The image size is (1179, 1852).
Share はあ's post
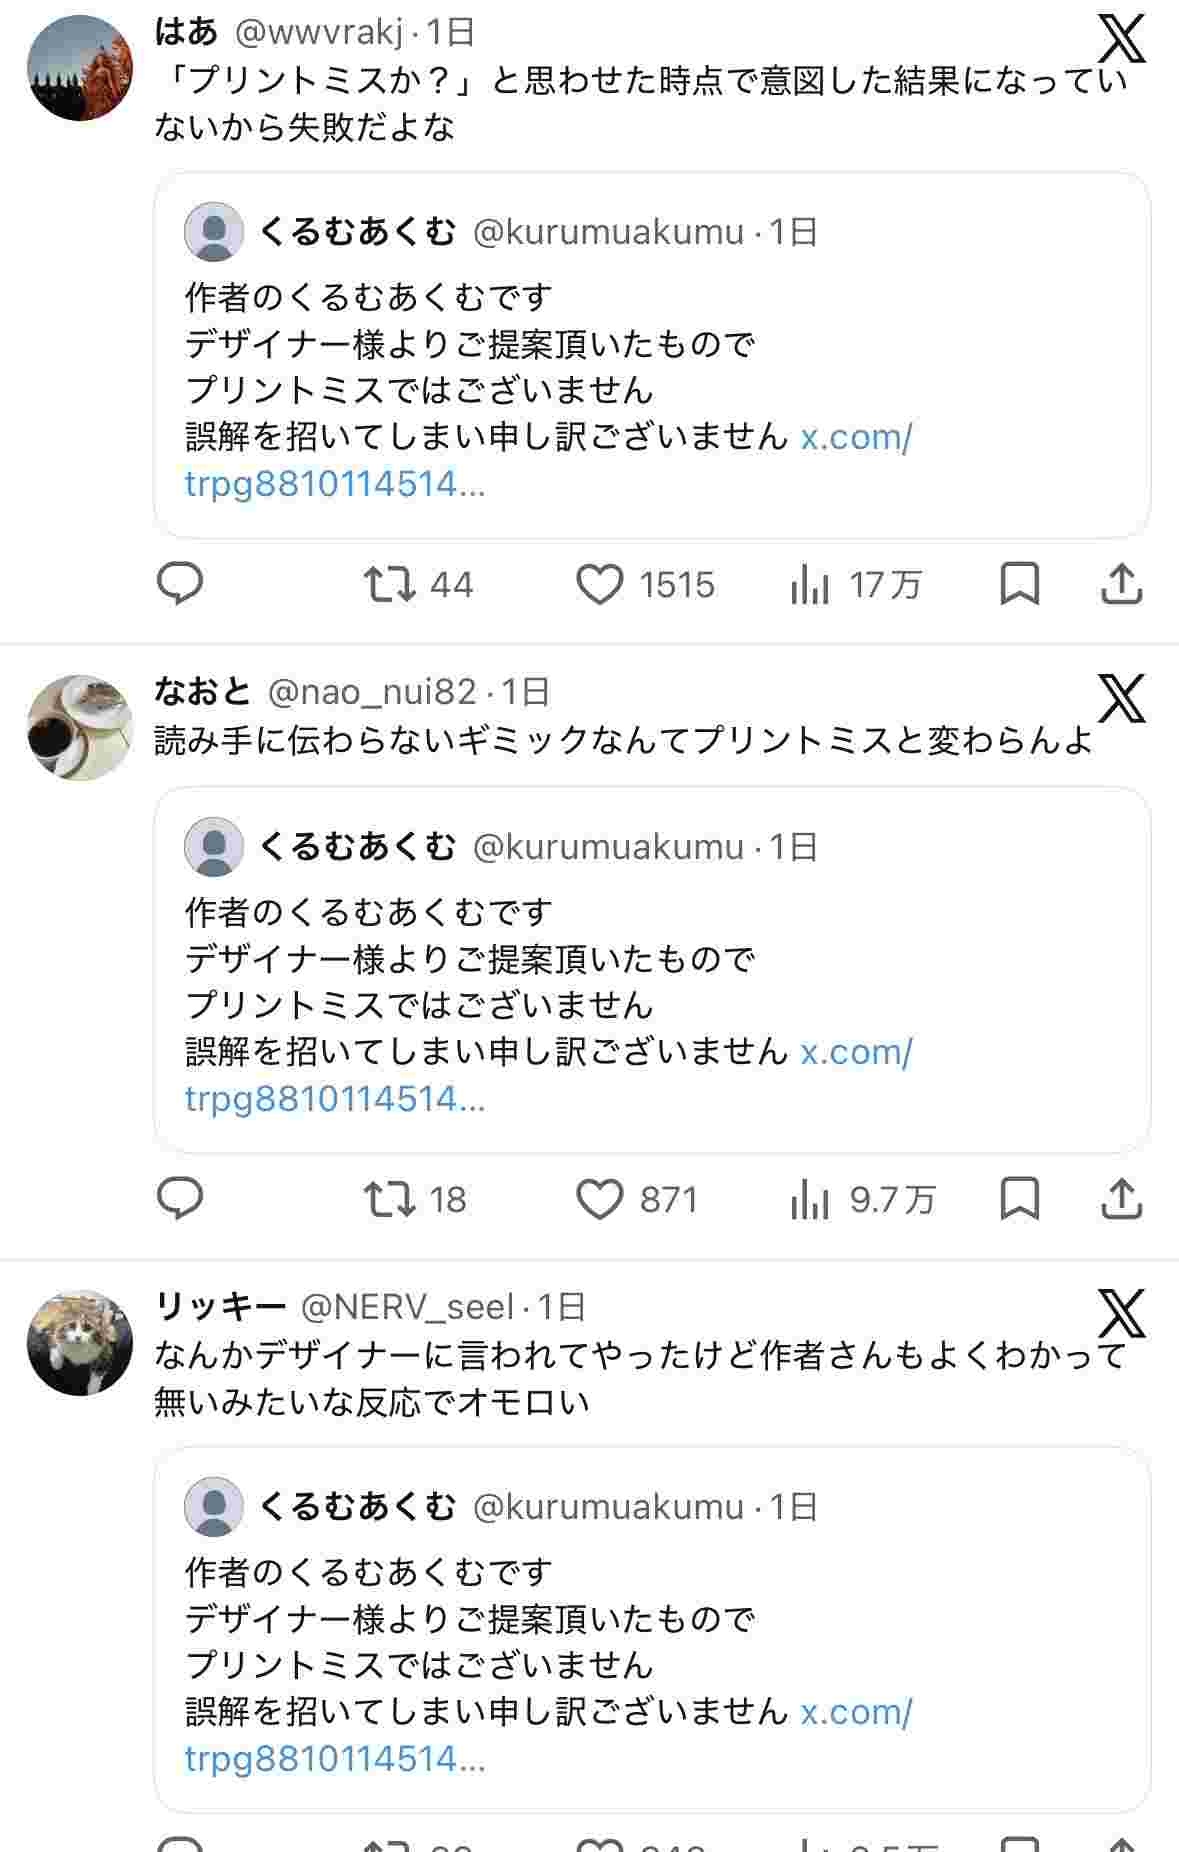1121,584
